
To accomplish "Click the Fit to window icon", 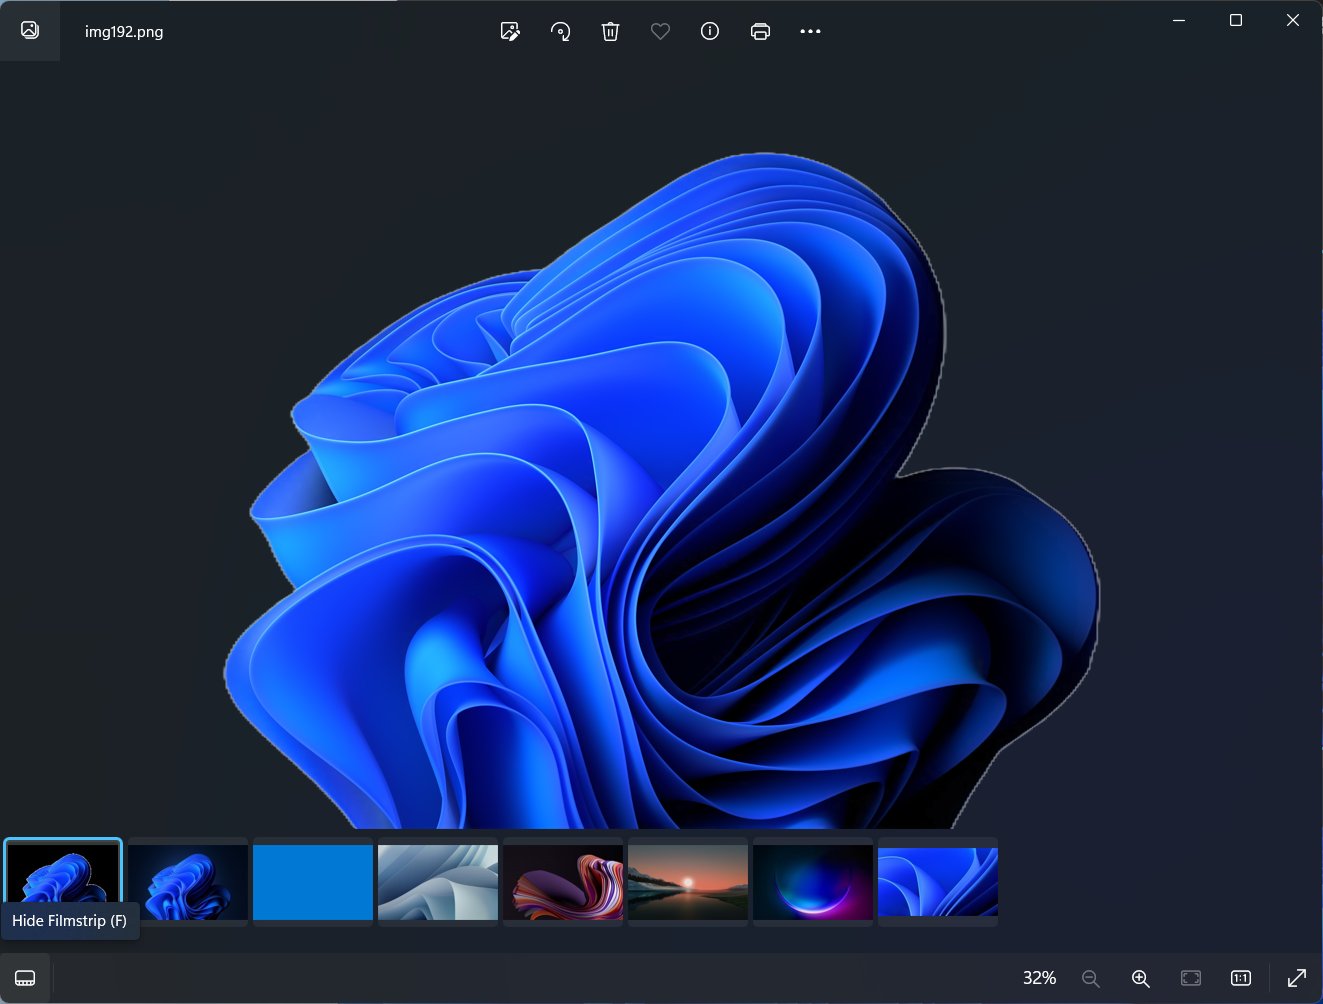I will [1191, 978].
